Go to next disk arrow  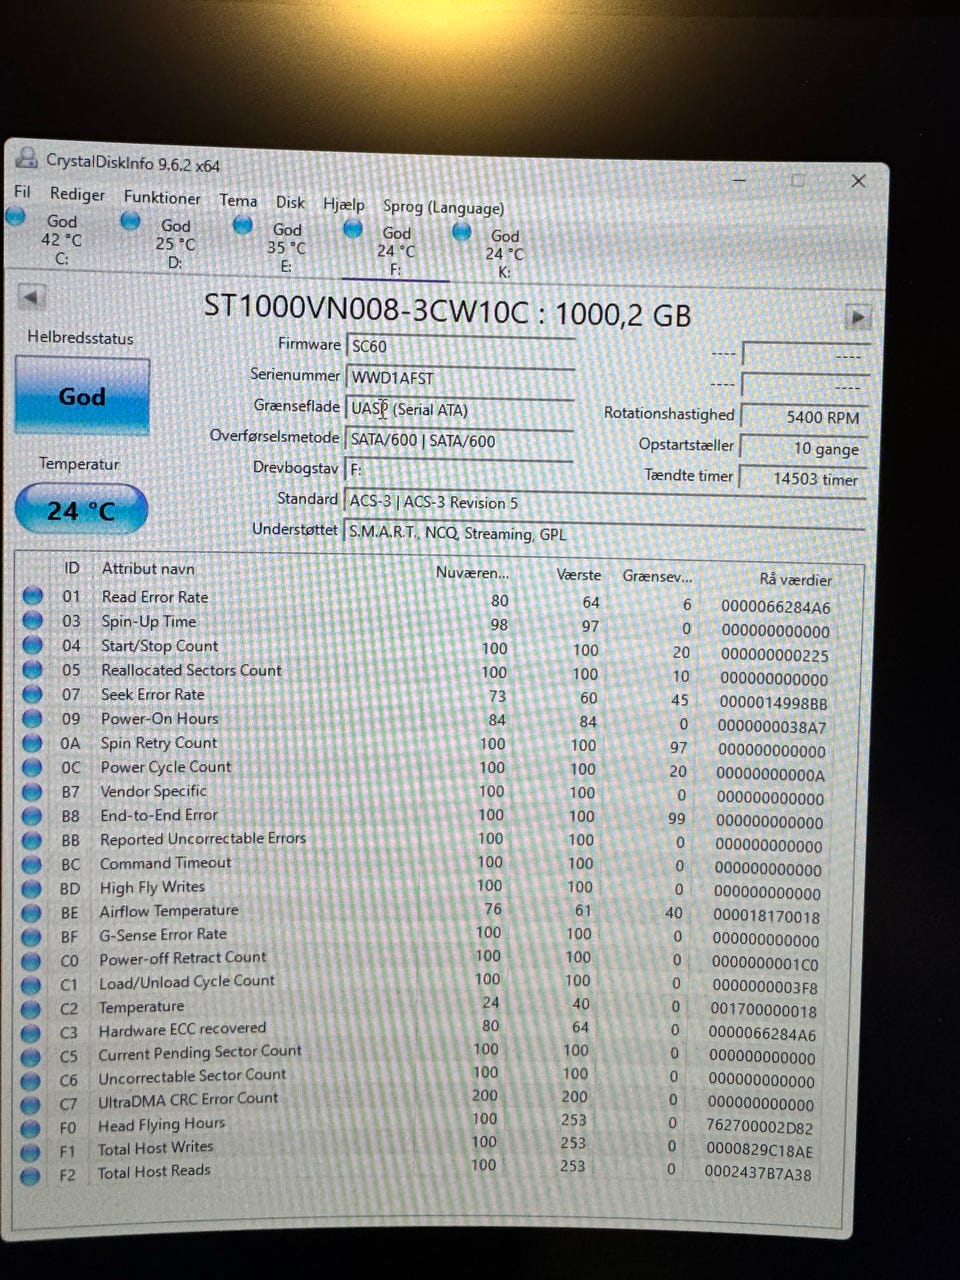coord(857,317)
